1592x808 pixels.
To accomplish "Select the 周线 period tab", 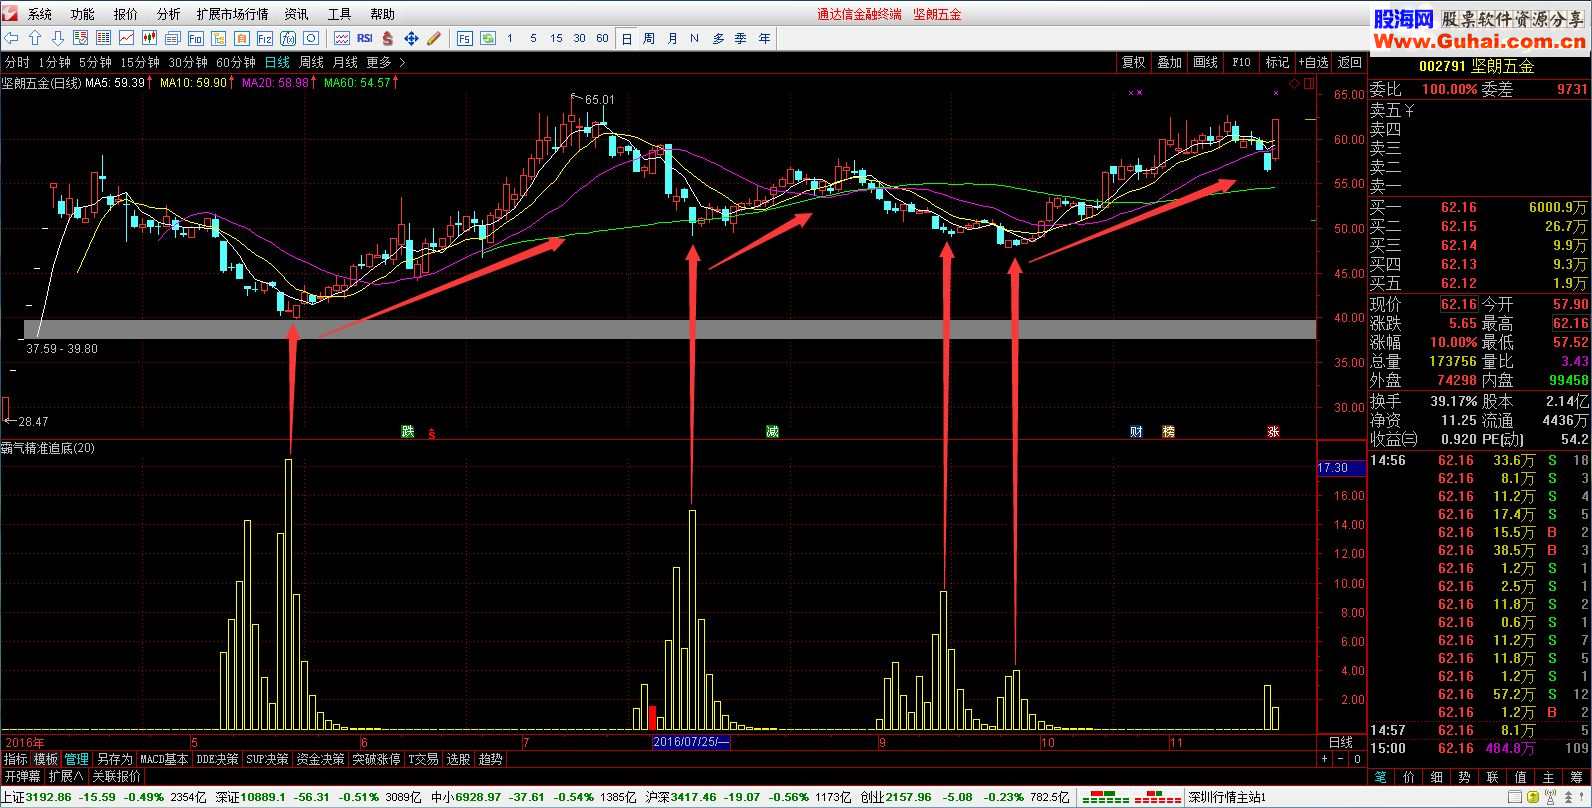I will pyautogui.click(x=312, y=62).
